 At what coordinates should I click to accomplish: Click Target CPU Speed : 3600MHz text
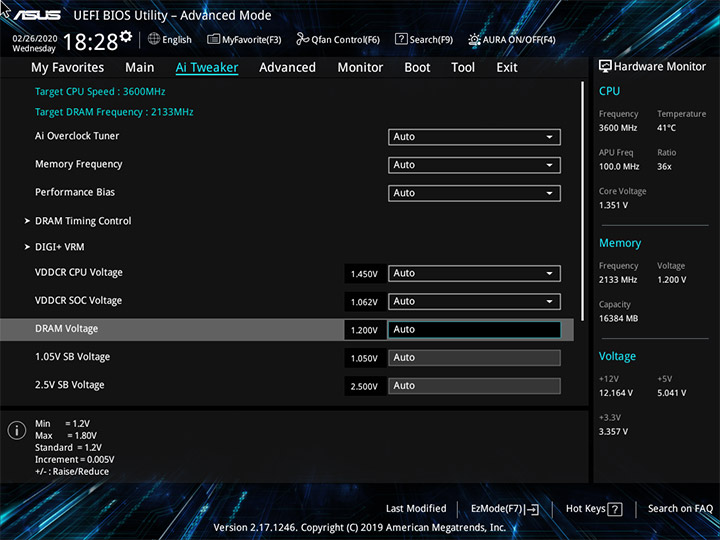point(100,91)
